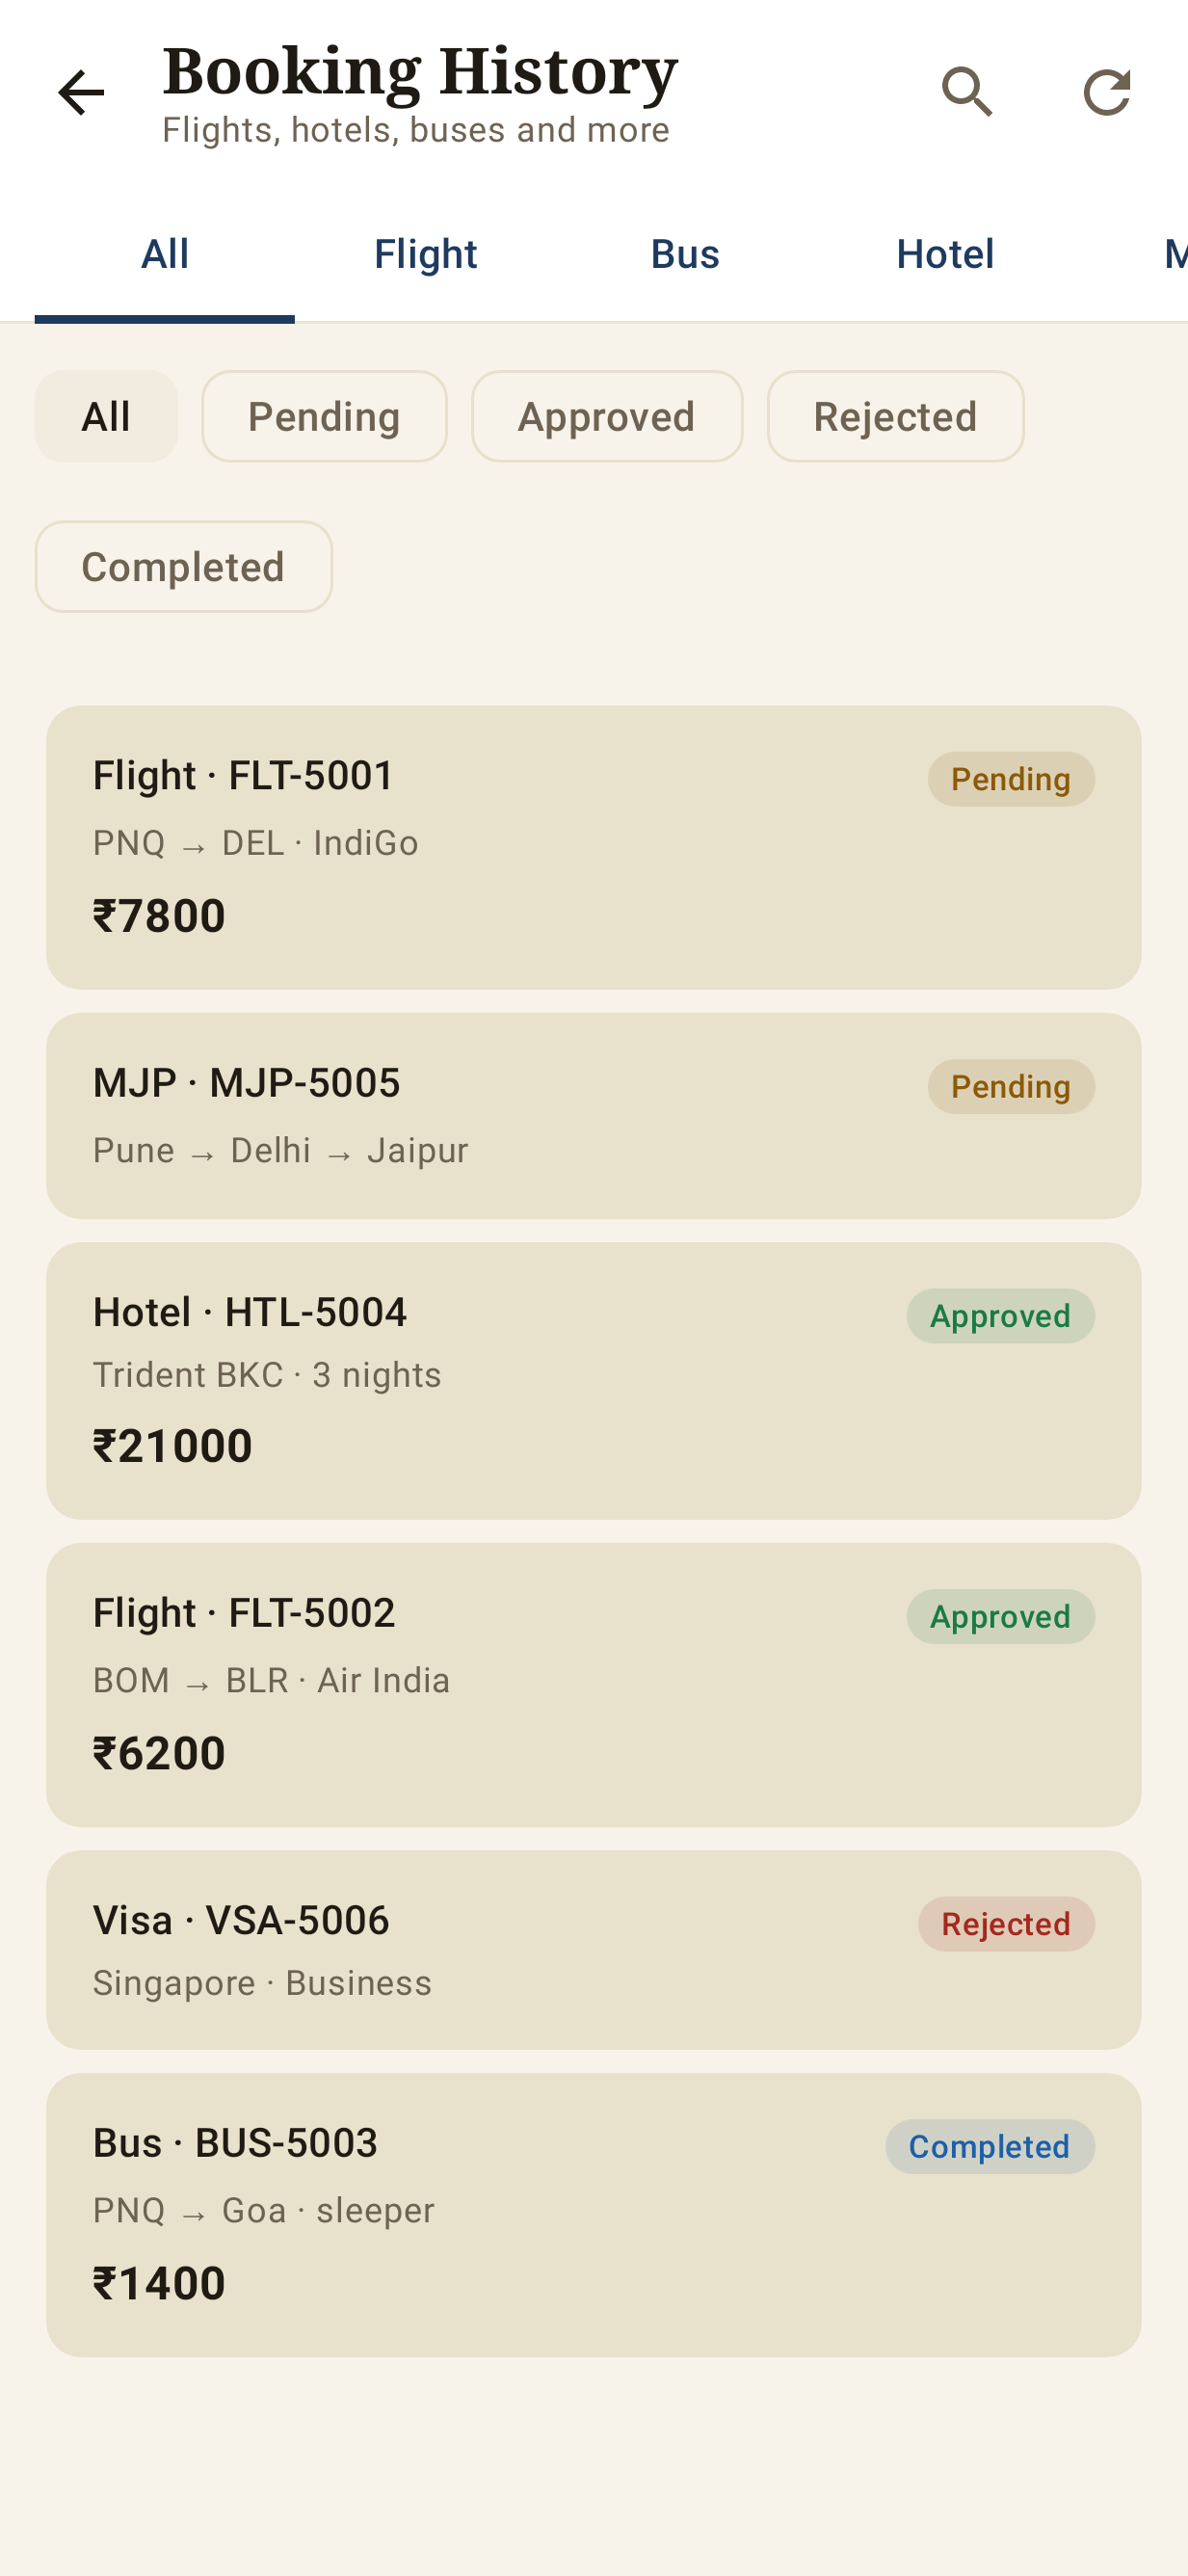This screenshot has width=1188, height=2576.
Task: Enable the Approved filter chip
Action: coord(606,416)
